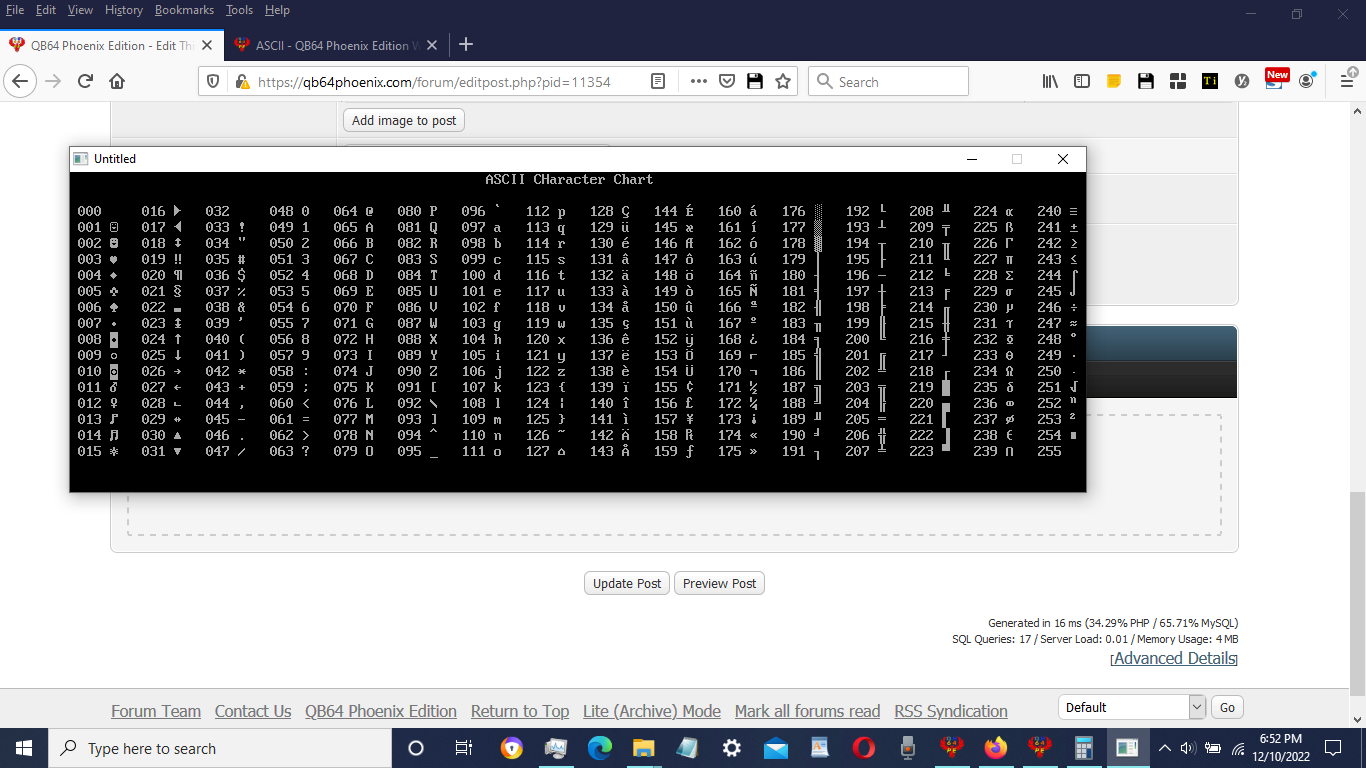Open Task View on taskbar
The image size is (1366, 768).
(x=464, y=748)
